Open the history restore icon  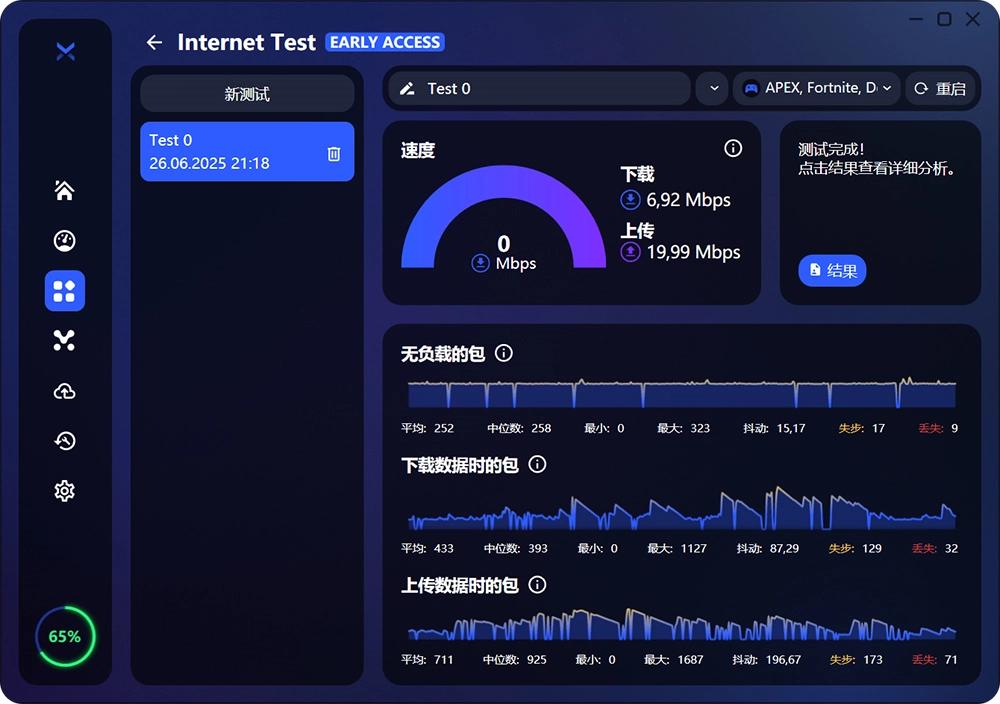(x=64, y=441)
